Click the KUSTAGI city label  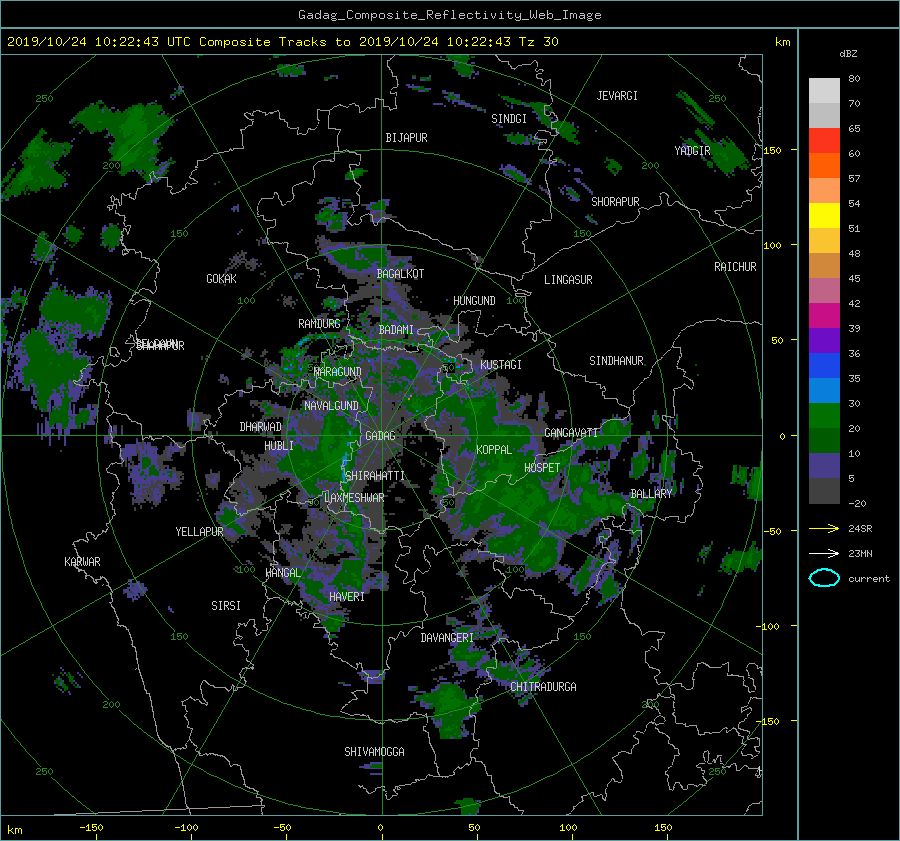click(501, 365)
